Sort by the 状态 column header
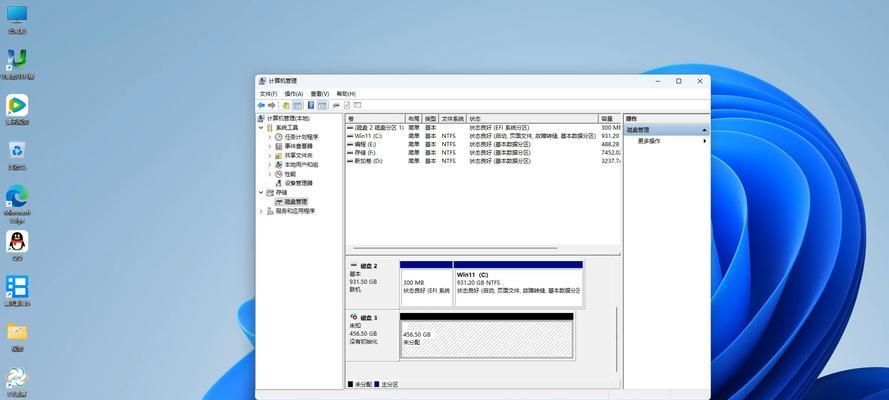This screenshot has height=400, width=889. [x=532, y=118]
